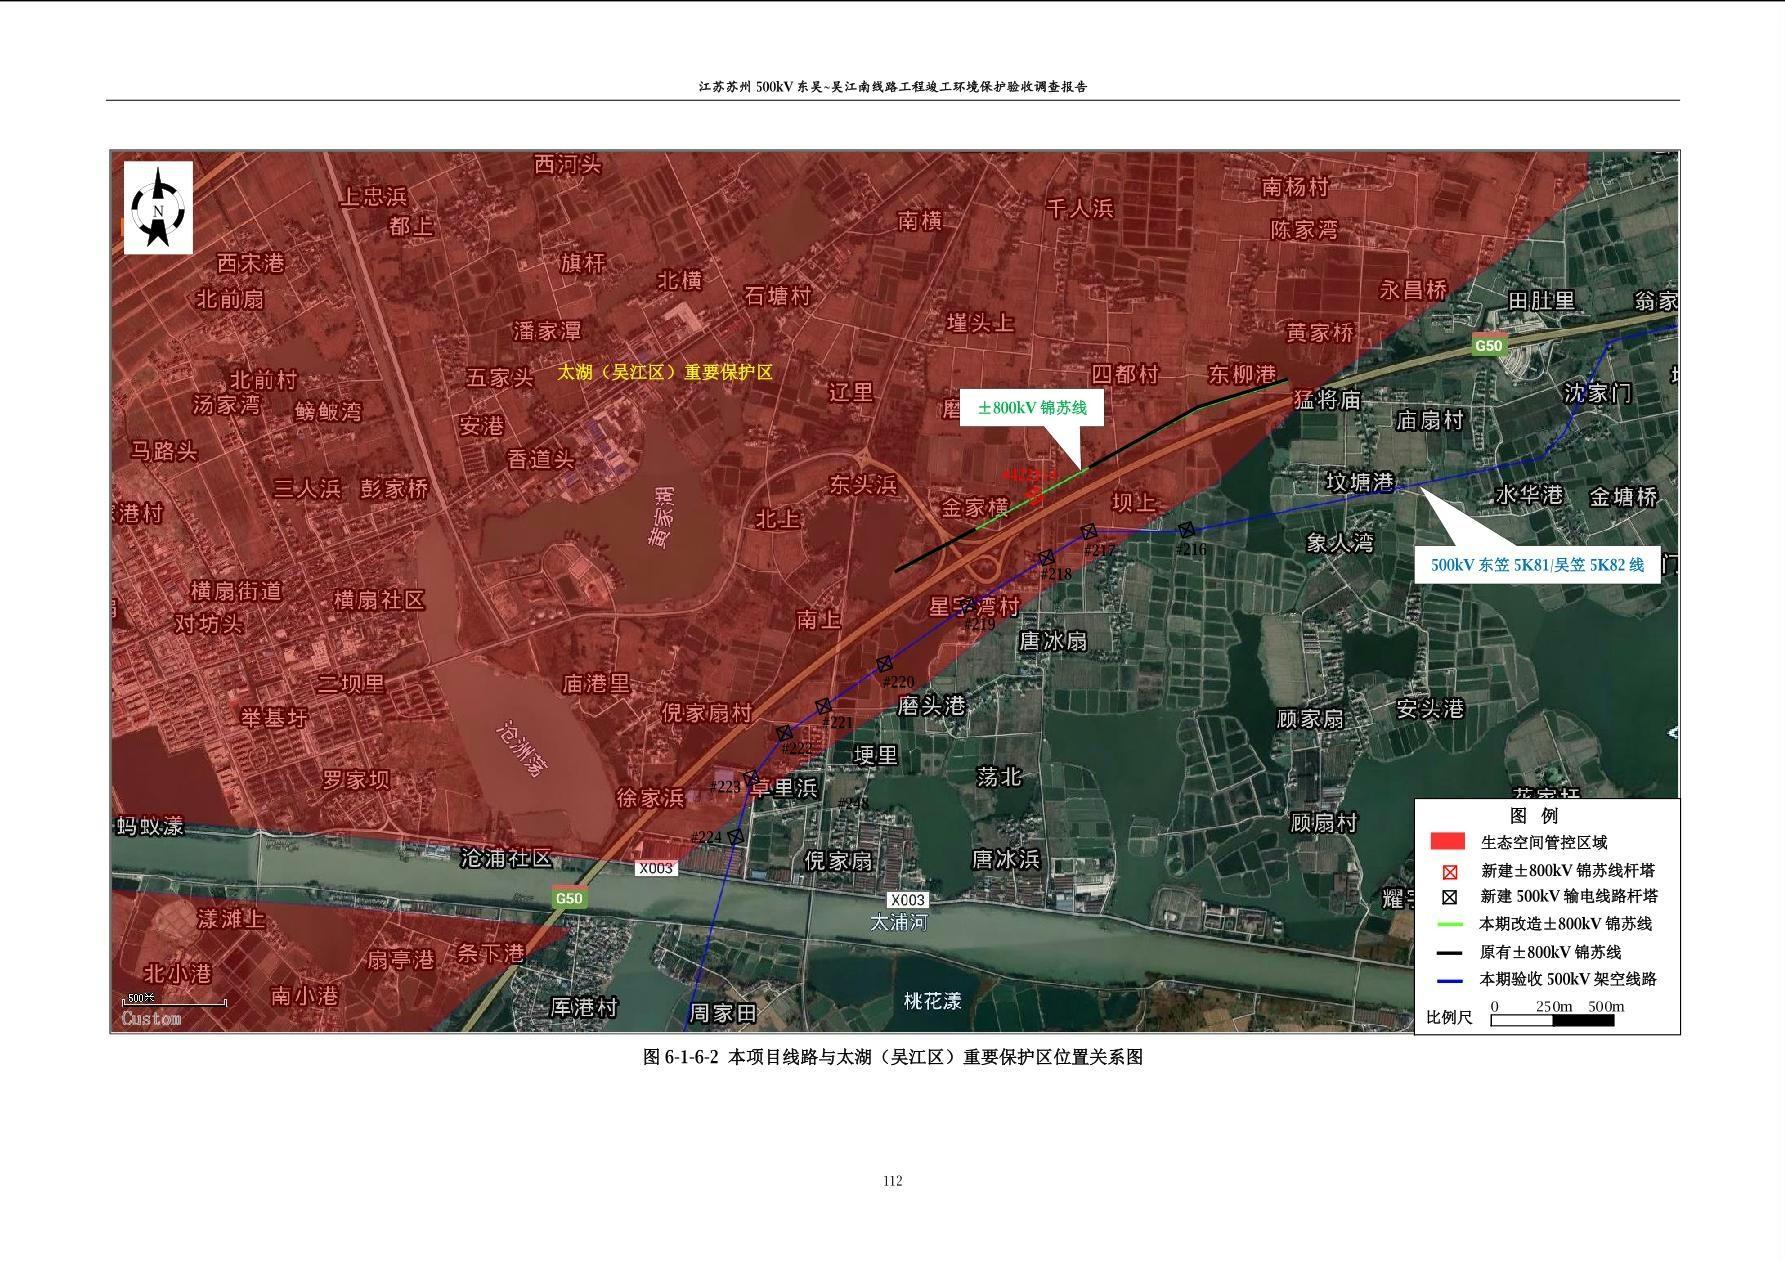Image resolution: width=1785 pixels, height=1262 pixels.
Task: Click legend entry 原有±800kV 锦苏线
Action: tap(1551, 953)
